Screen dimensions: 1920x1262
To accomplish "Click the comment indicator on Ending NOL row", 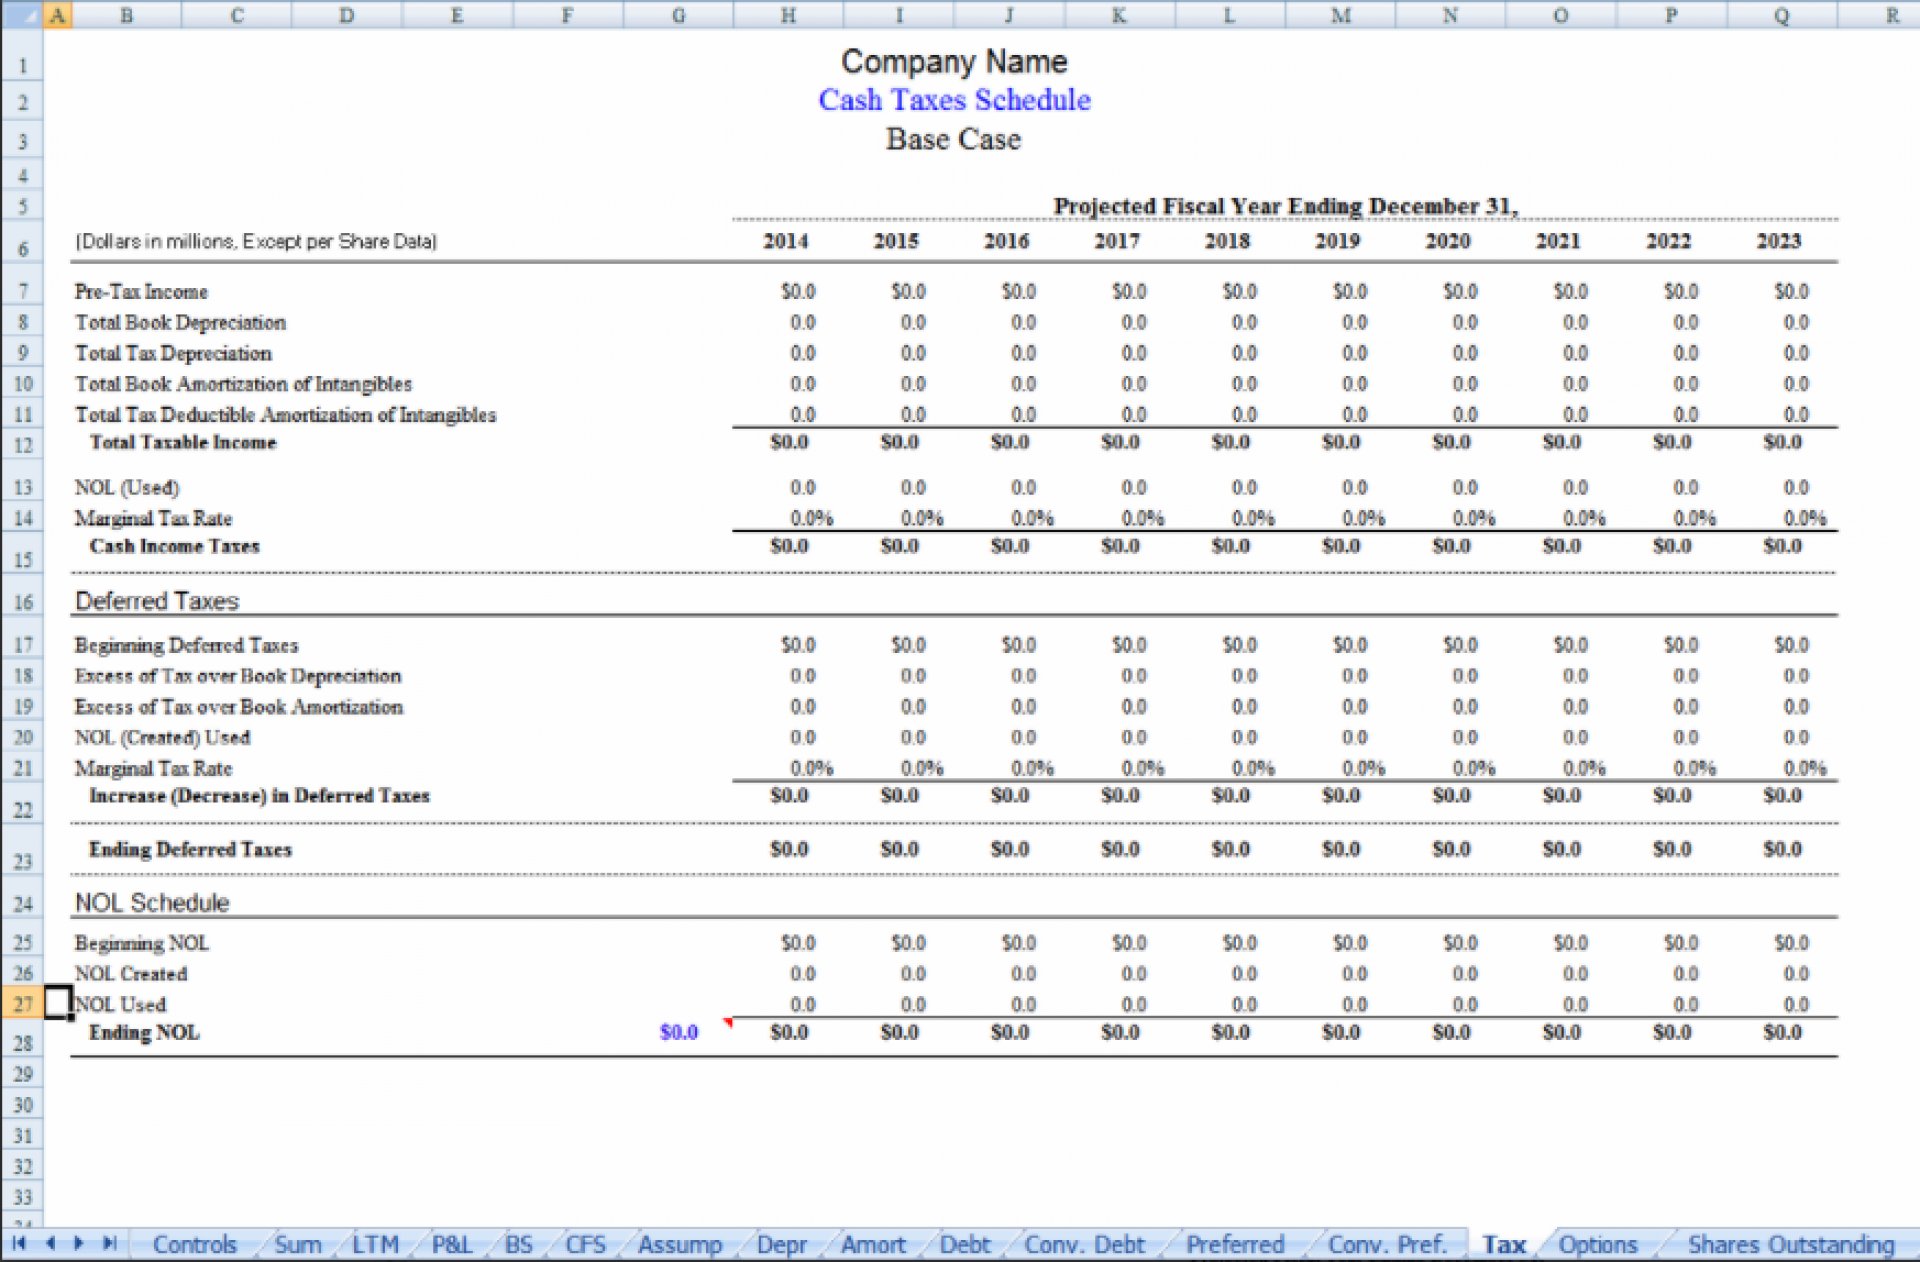I will click(728, 1023).
